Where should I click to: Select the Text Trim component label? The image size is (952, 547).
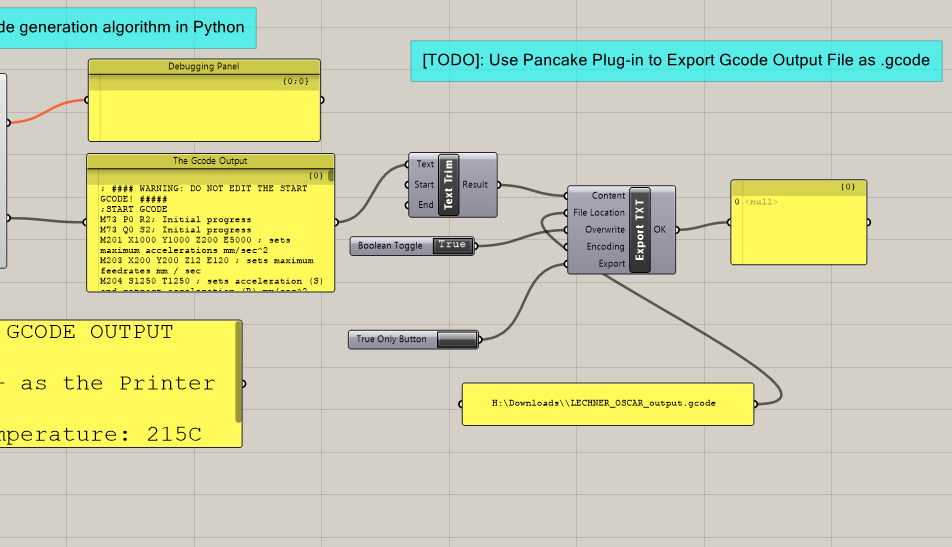449,185
